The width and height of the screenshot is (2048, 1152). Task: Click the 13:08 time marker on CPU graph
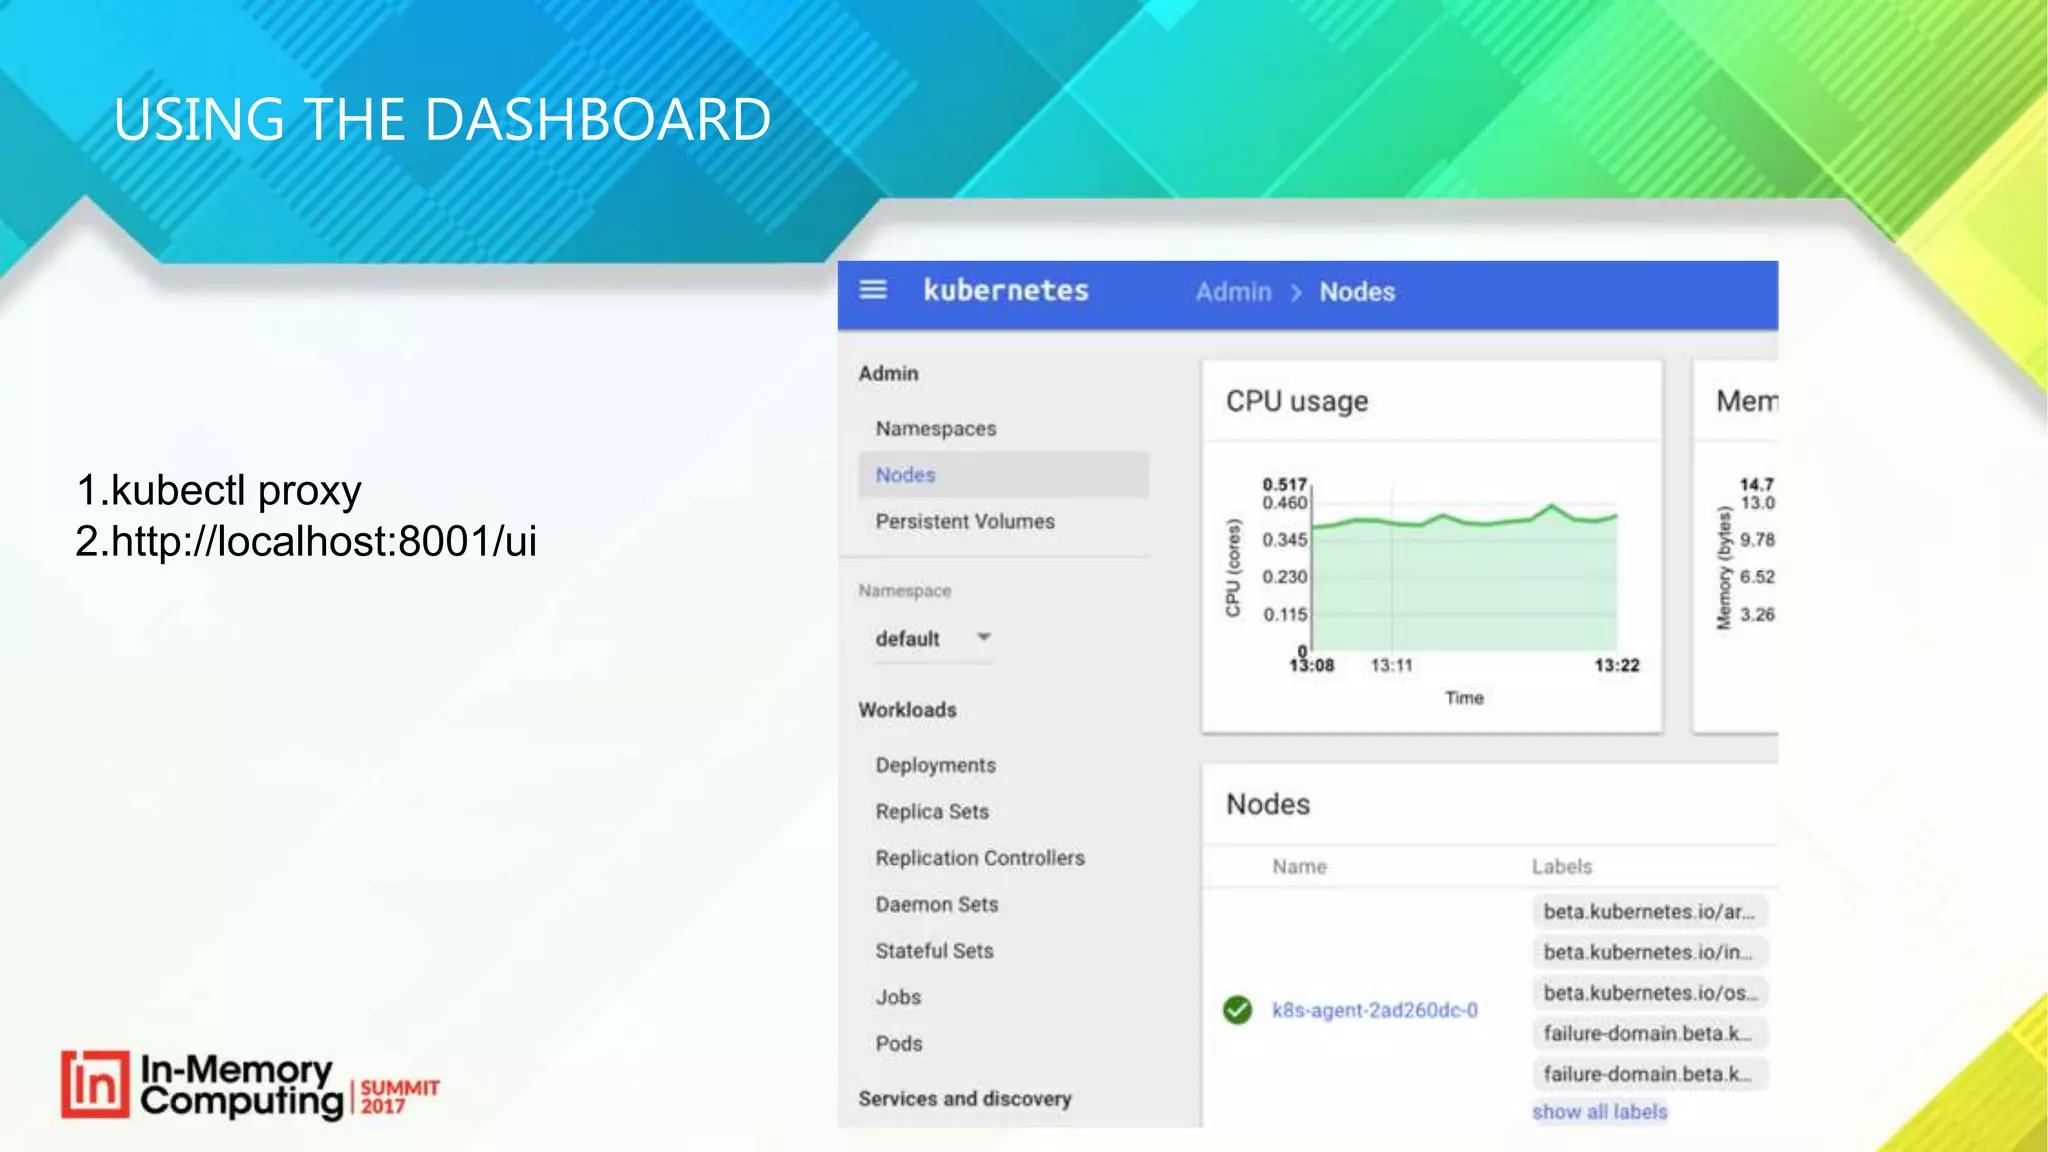pos(1311,666)
